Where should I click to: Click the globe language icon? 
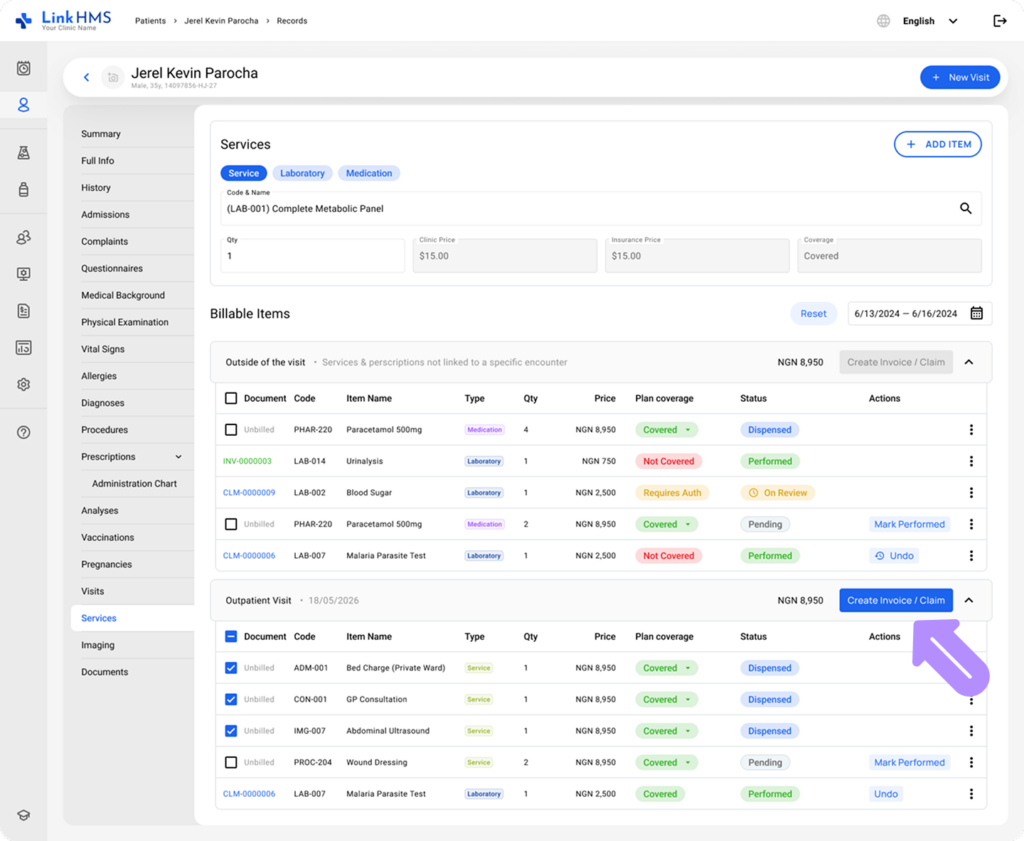(883, 21)
